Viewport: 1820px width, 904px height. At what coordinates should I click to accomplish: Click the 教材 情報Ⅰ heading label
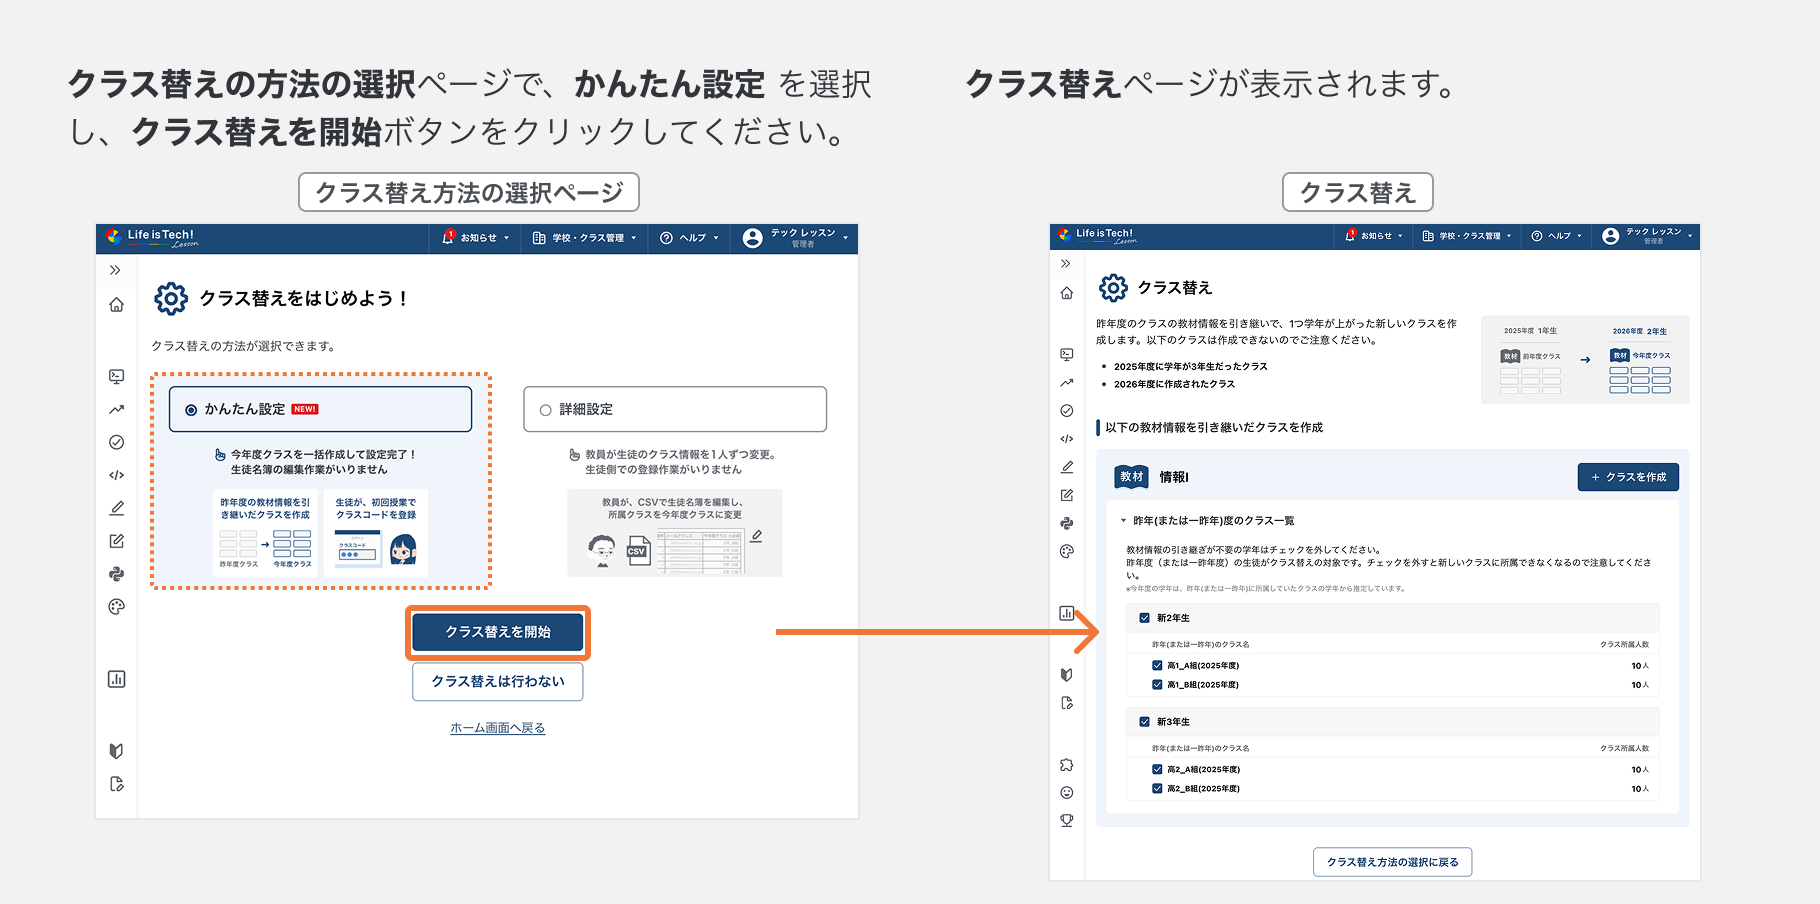tap(1152, 477)
